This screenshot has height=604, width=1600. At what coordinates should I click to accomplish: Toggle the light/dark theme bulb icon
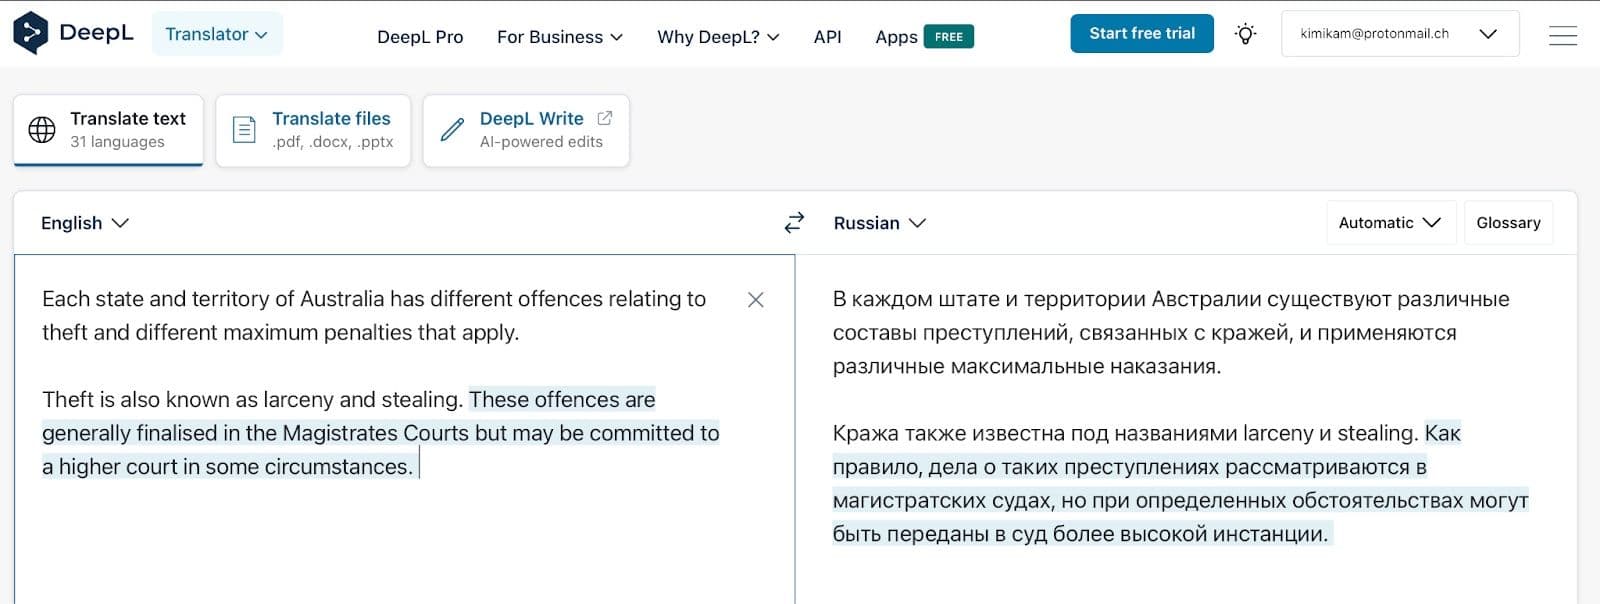tap(1245, 34)
